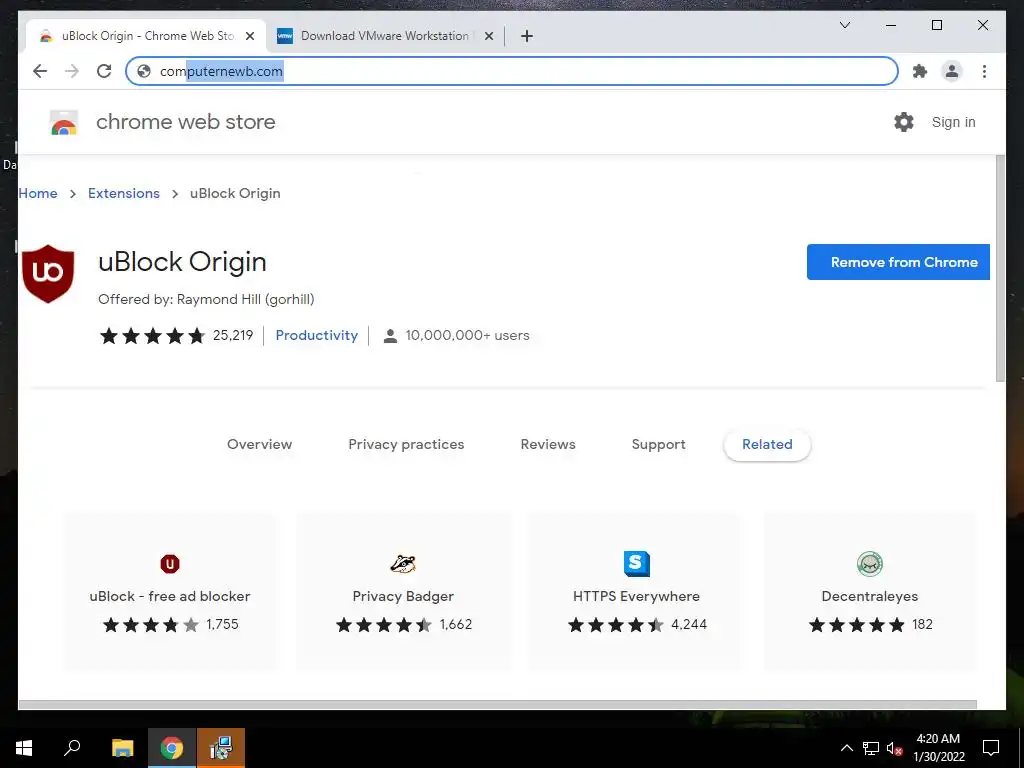This screenshot has height=768, width=1024.
Task: Click the vertical page scrollbar
Action: (1000, 268)
